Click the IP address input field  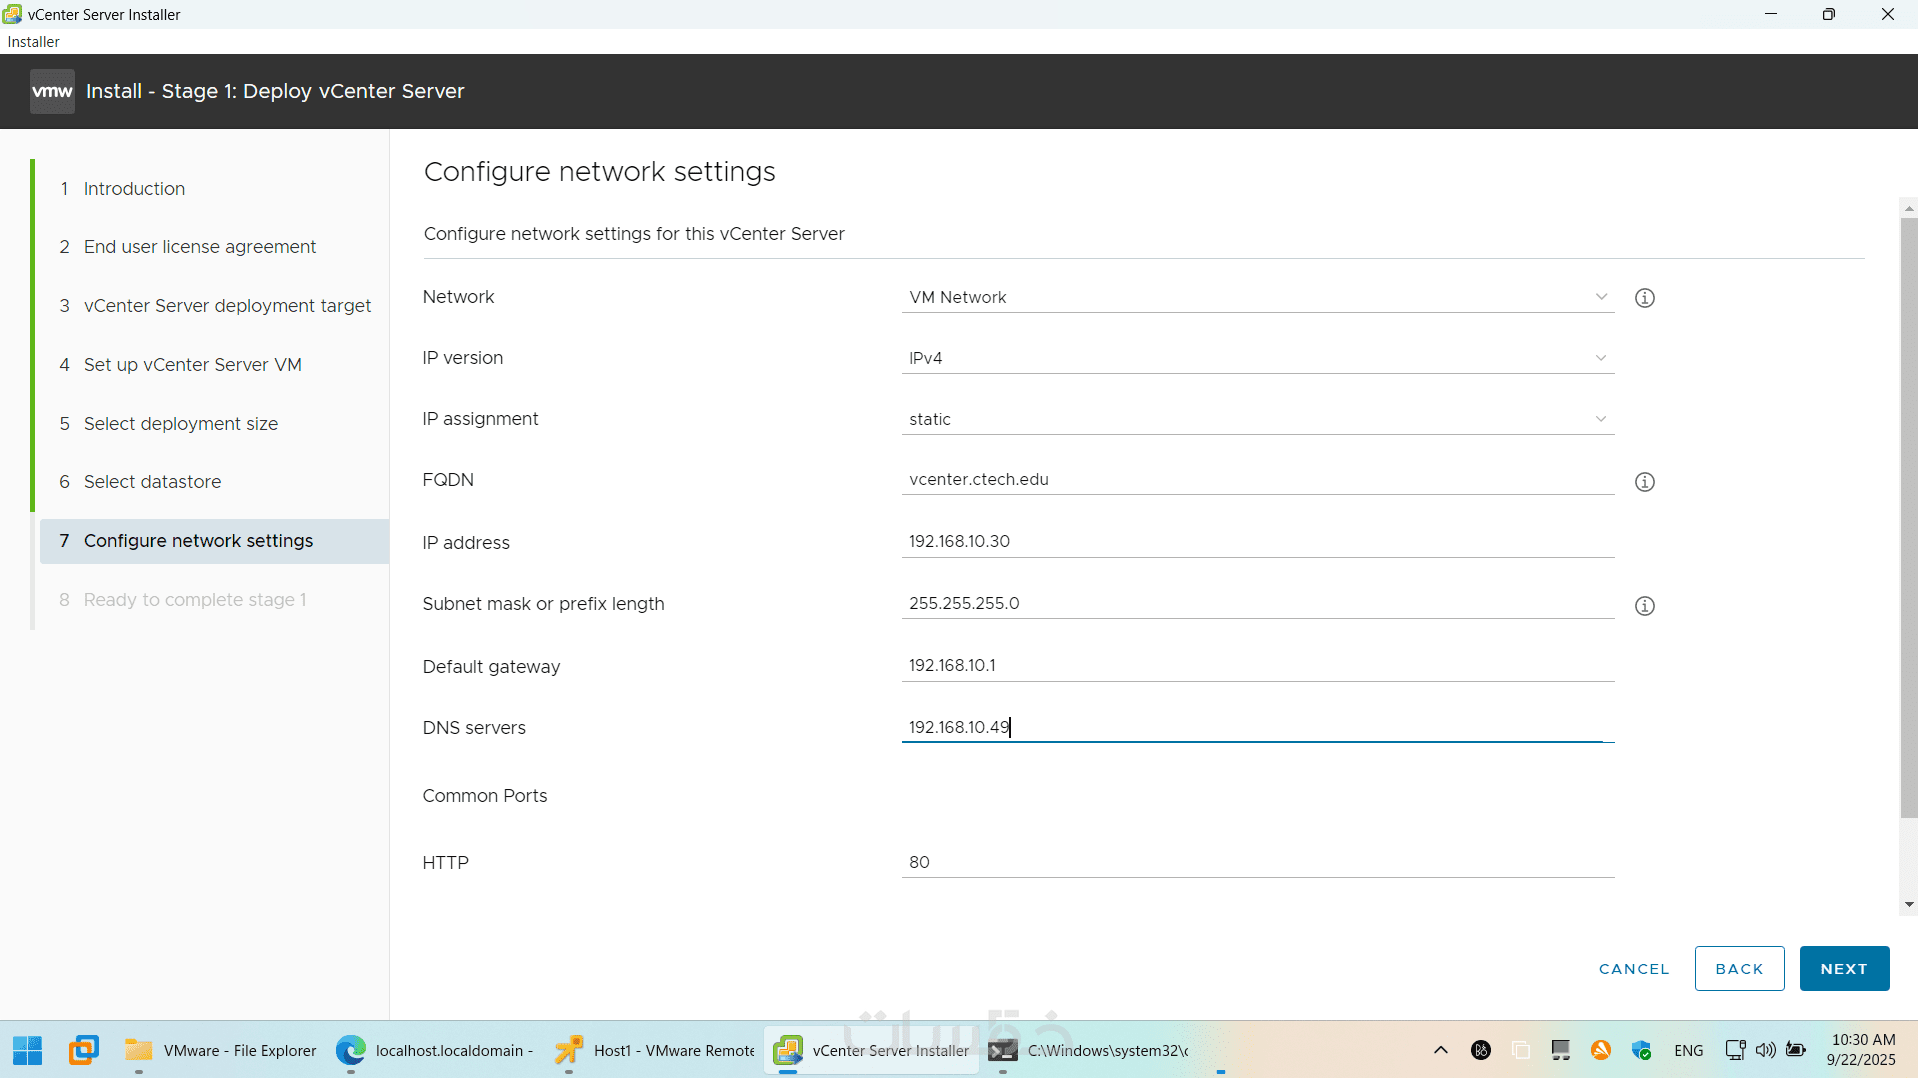pyautogui.click(x=1258, y=542)
